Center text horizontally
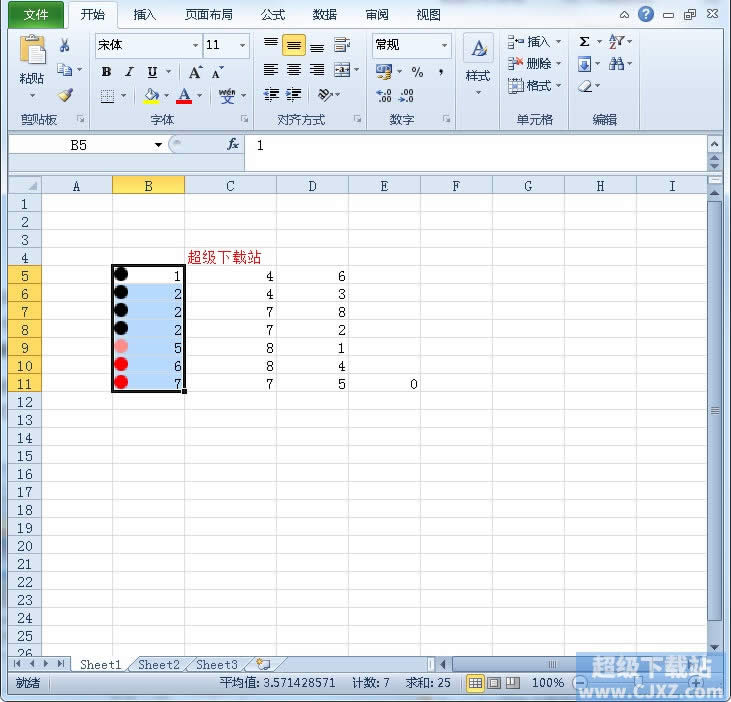 click(x=294, y=70)
